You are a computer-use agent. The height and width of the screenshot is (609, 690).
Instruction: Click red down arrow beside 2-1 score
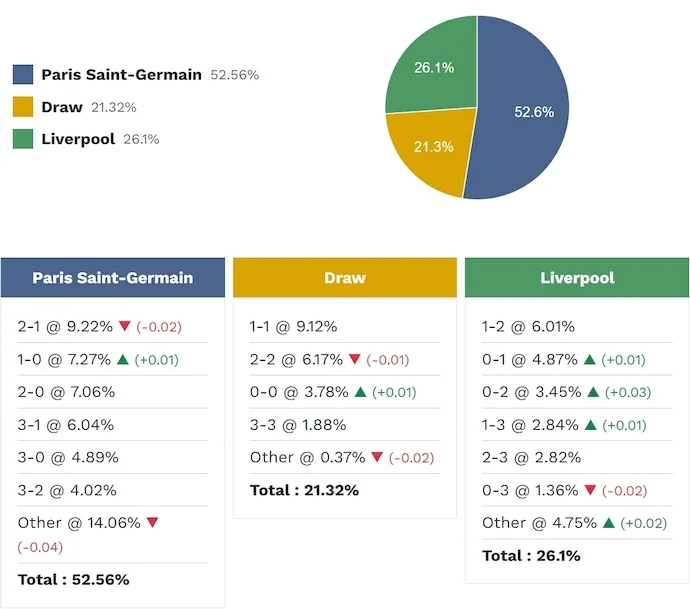(x=125, y=327)
